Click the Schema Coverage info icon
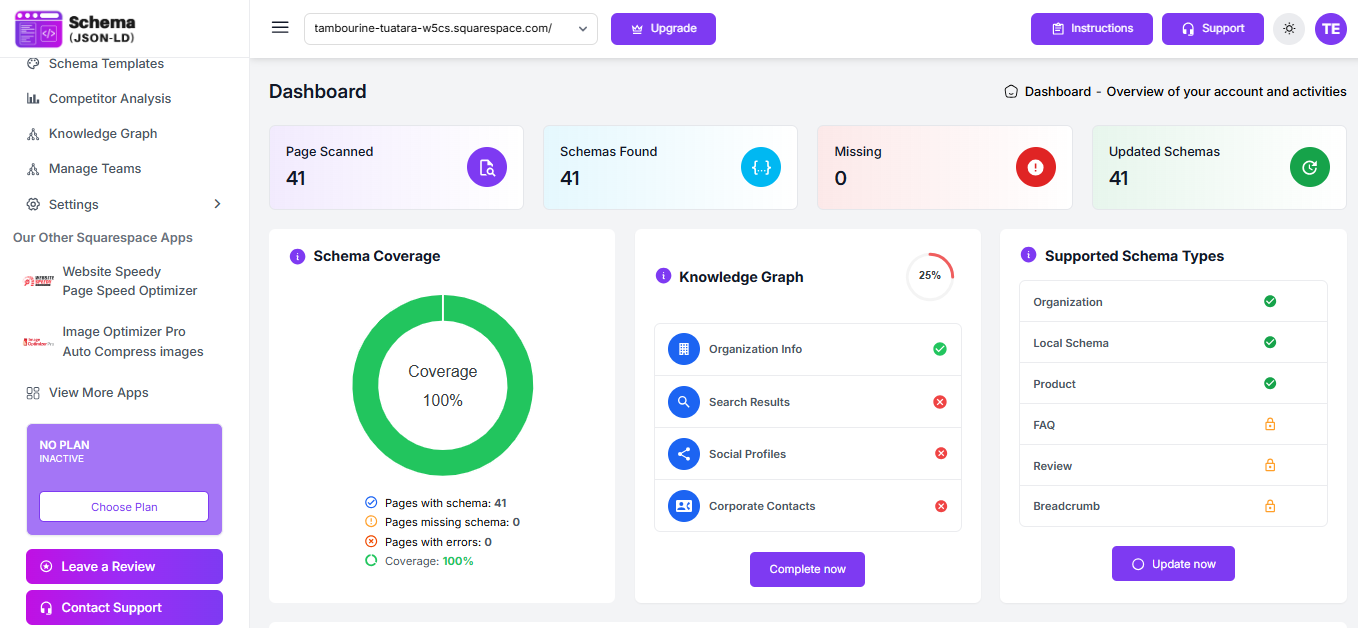Screen dimensions: 1358x628 point(297,256)
